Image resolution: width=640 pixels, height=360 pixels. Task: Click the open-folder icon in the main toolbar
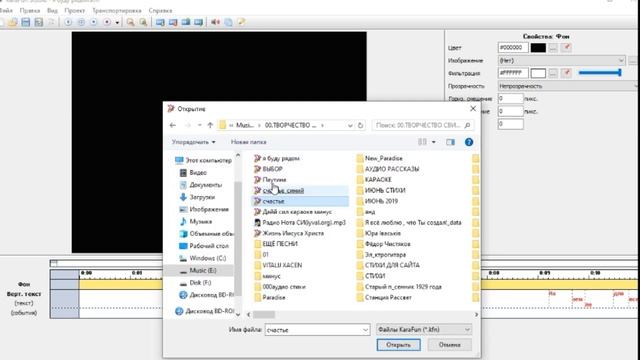click(x=13, y=22)
